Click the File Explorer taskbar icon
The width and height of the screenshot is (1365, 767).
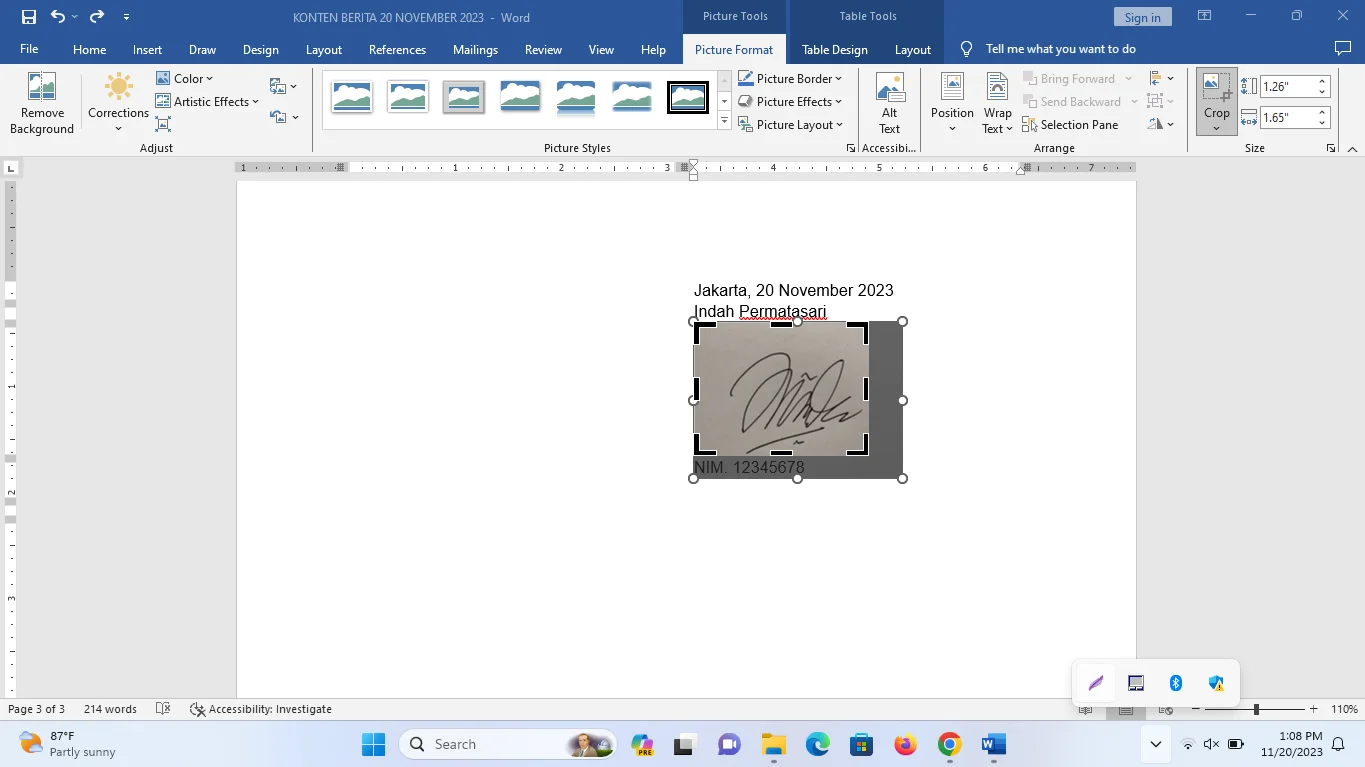point(773,744)
